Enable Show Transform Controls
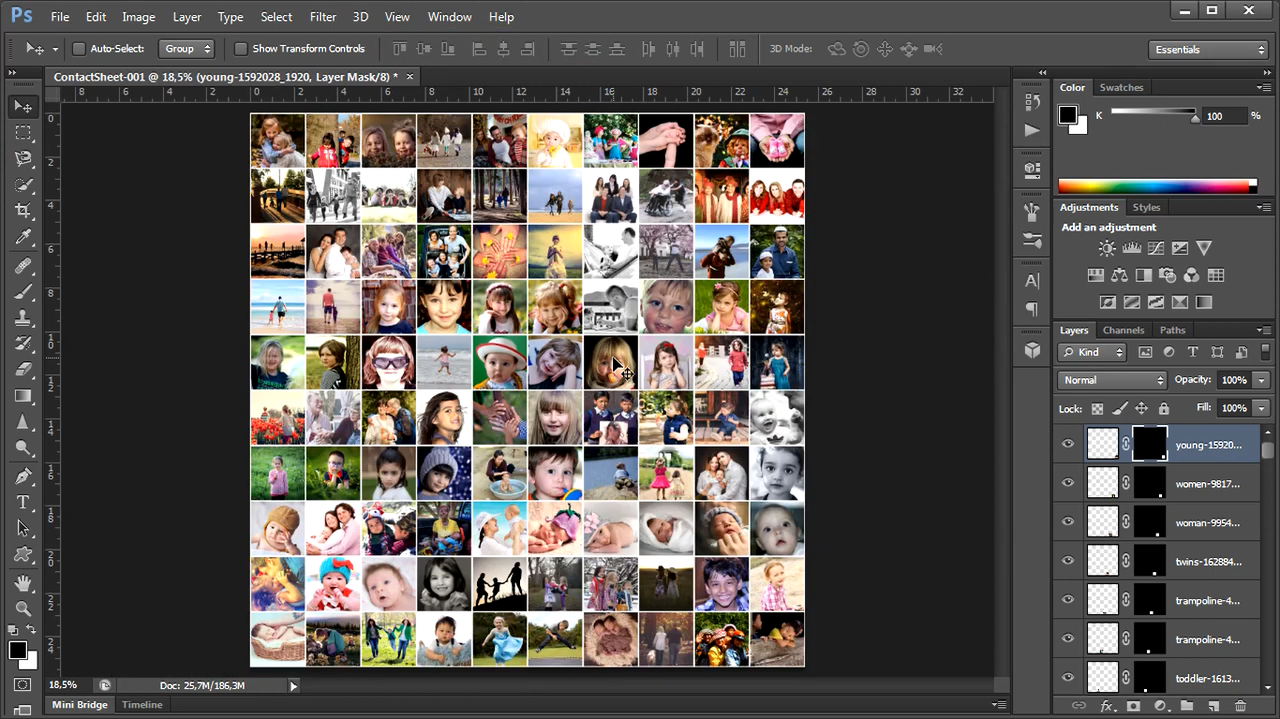Viewport: 1280px width, 719px height. coord(241,48)
